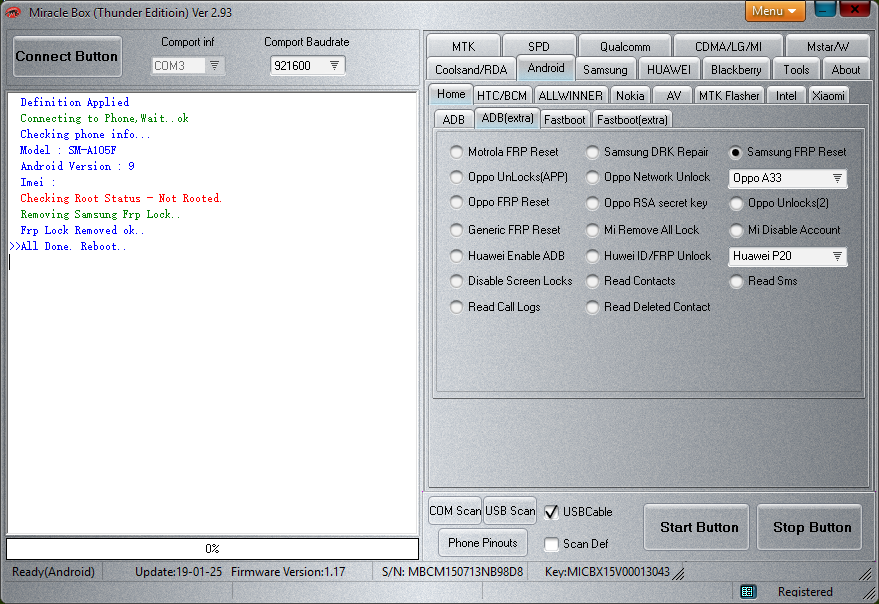Screen dimensions: 879x604
Task: Open the CDMA/LG/MI tab
Action: point(728,47)
